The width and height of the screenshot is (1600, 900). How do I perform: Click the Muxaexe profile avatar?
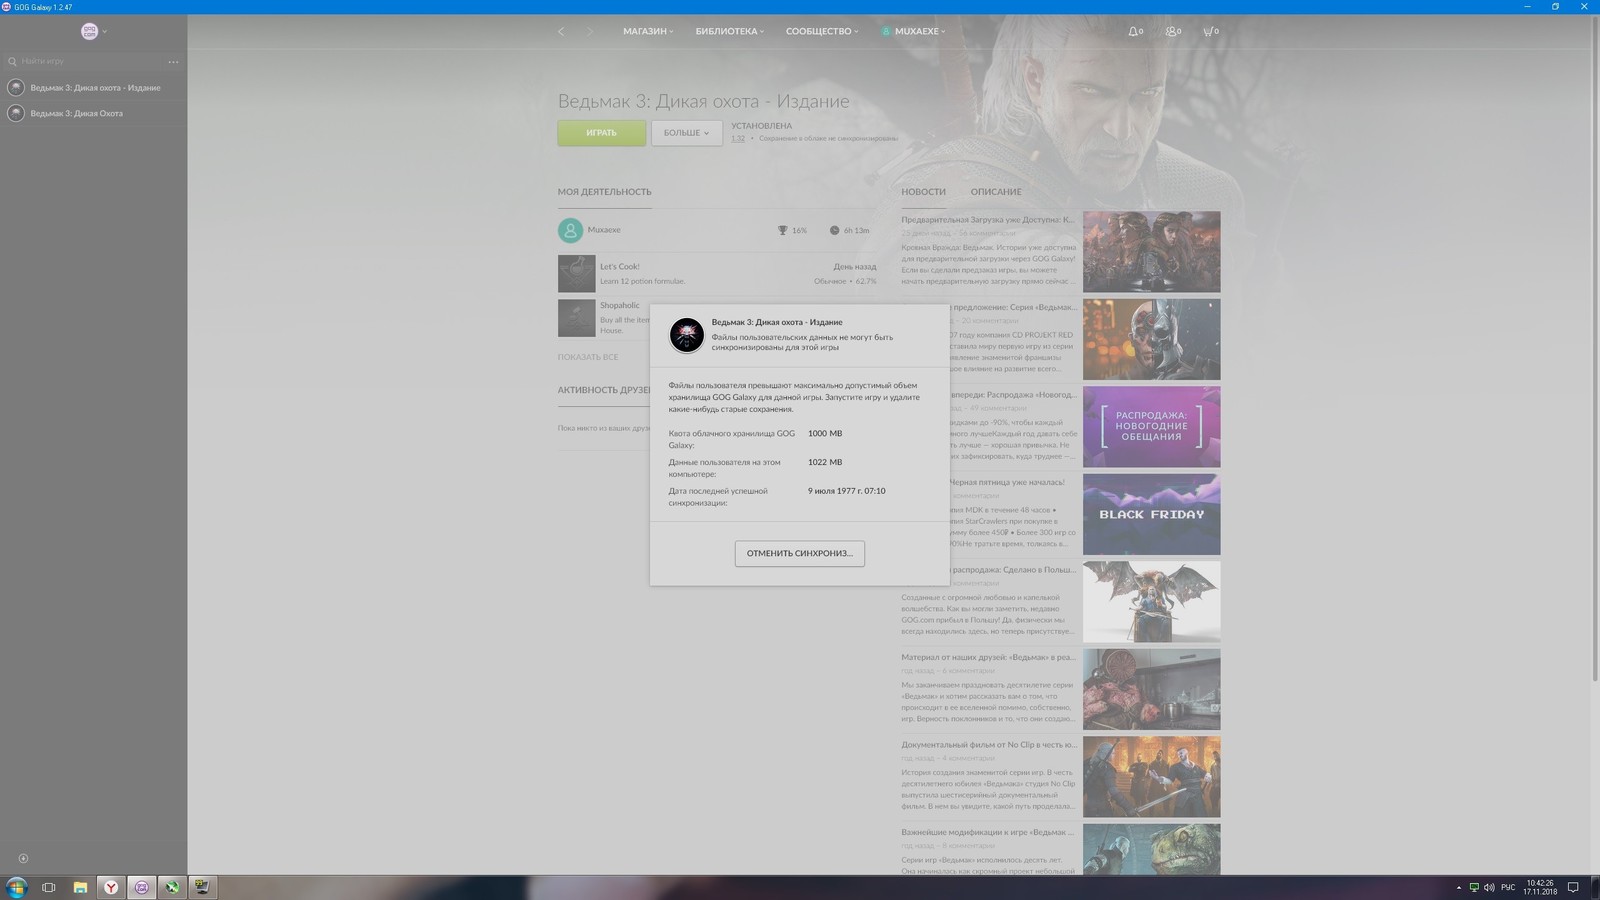(x=570, y=230)
